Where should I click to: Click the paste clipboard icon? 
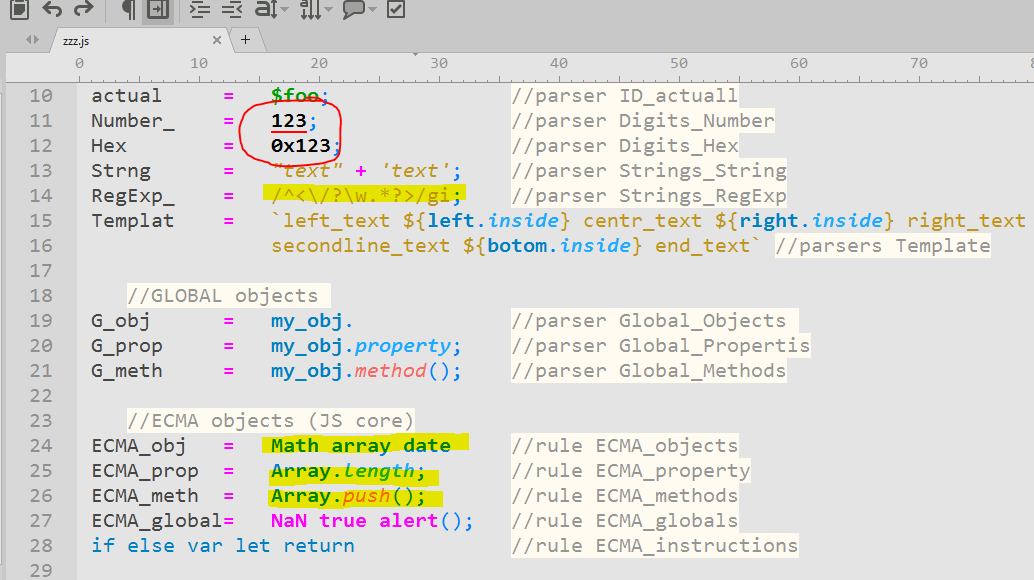tap(19, 10)
